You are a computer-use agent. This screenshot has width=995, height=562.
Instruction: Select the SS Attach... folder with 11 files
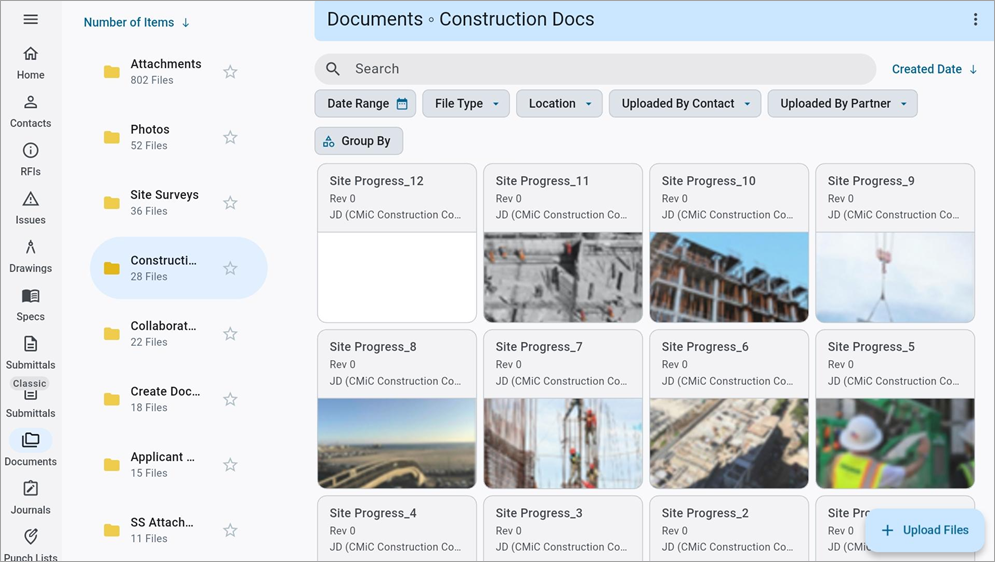click(178, 530)
